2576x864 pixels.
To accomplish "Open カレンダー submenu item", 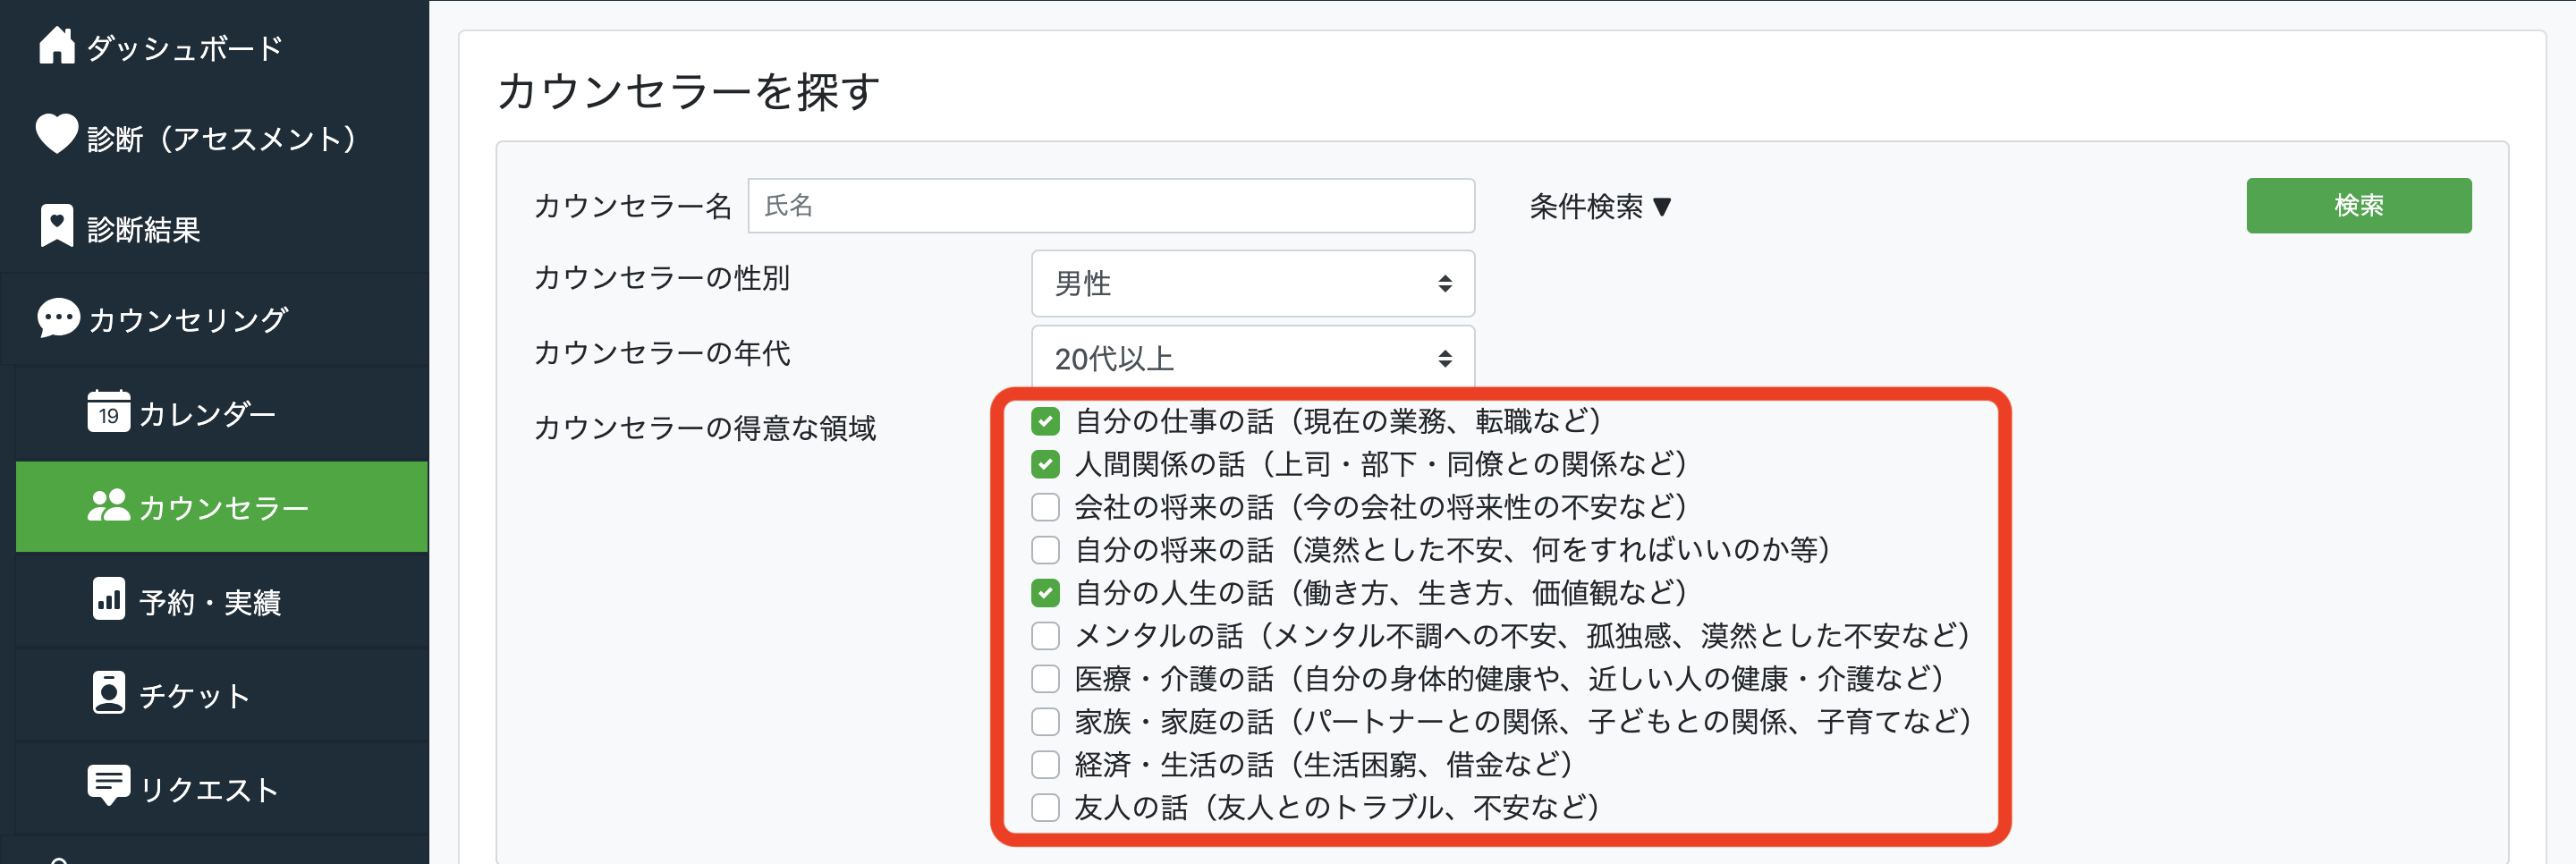I will click(x=222, y=413).
